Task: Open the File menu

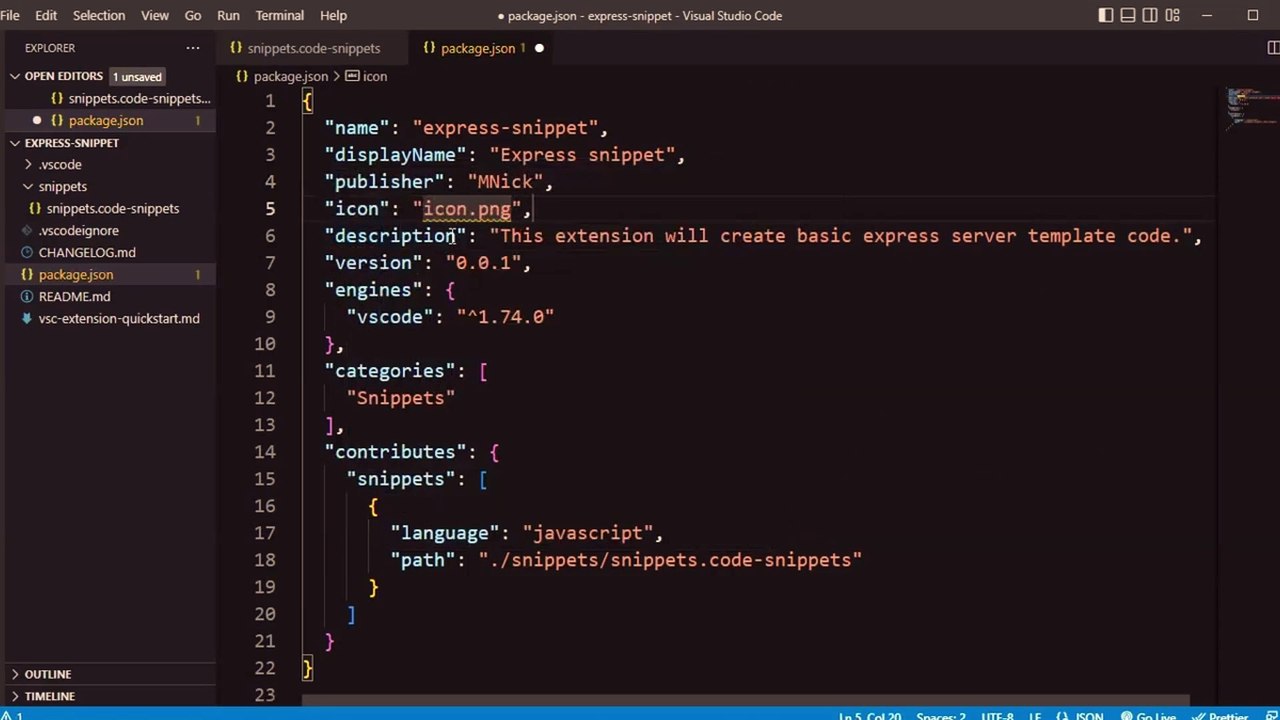Action: [10, 15]
